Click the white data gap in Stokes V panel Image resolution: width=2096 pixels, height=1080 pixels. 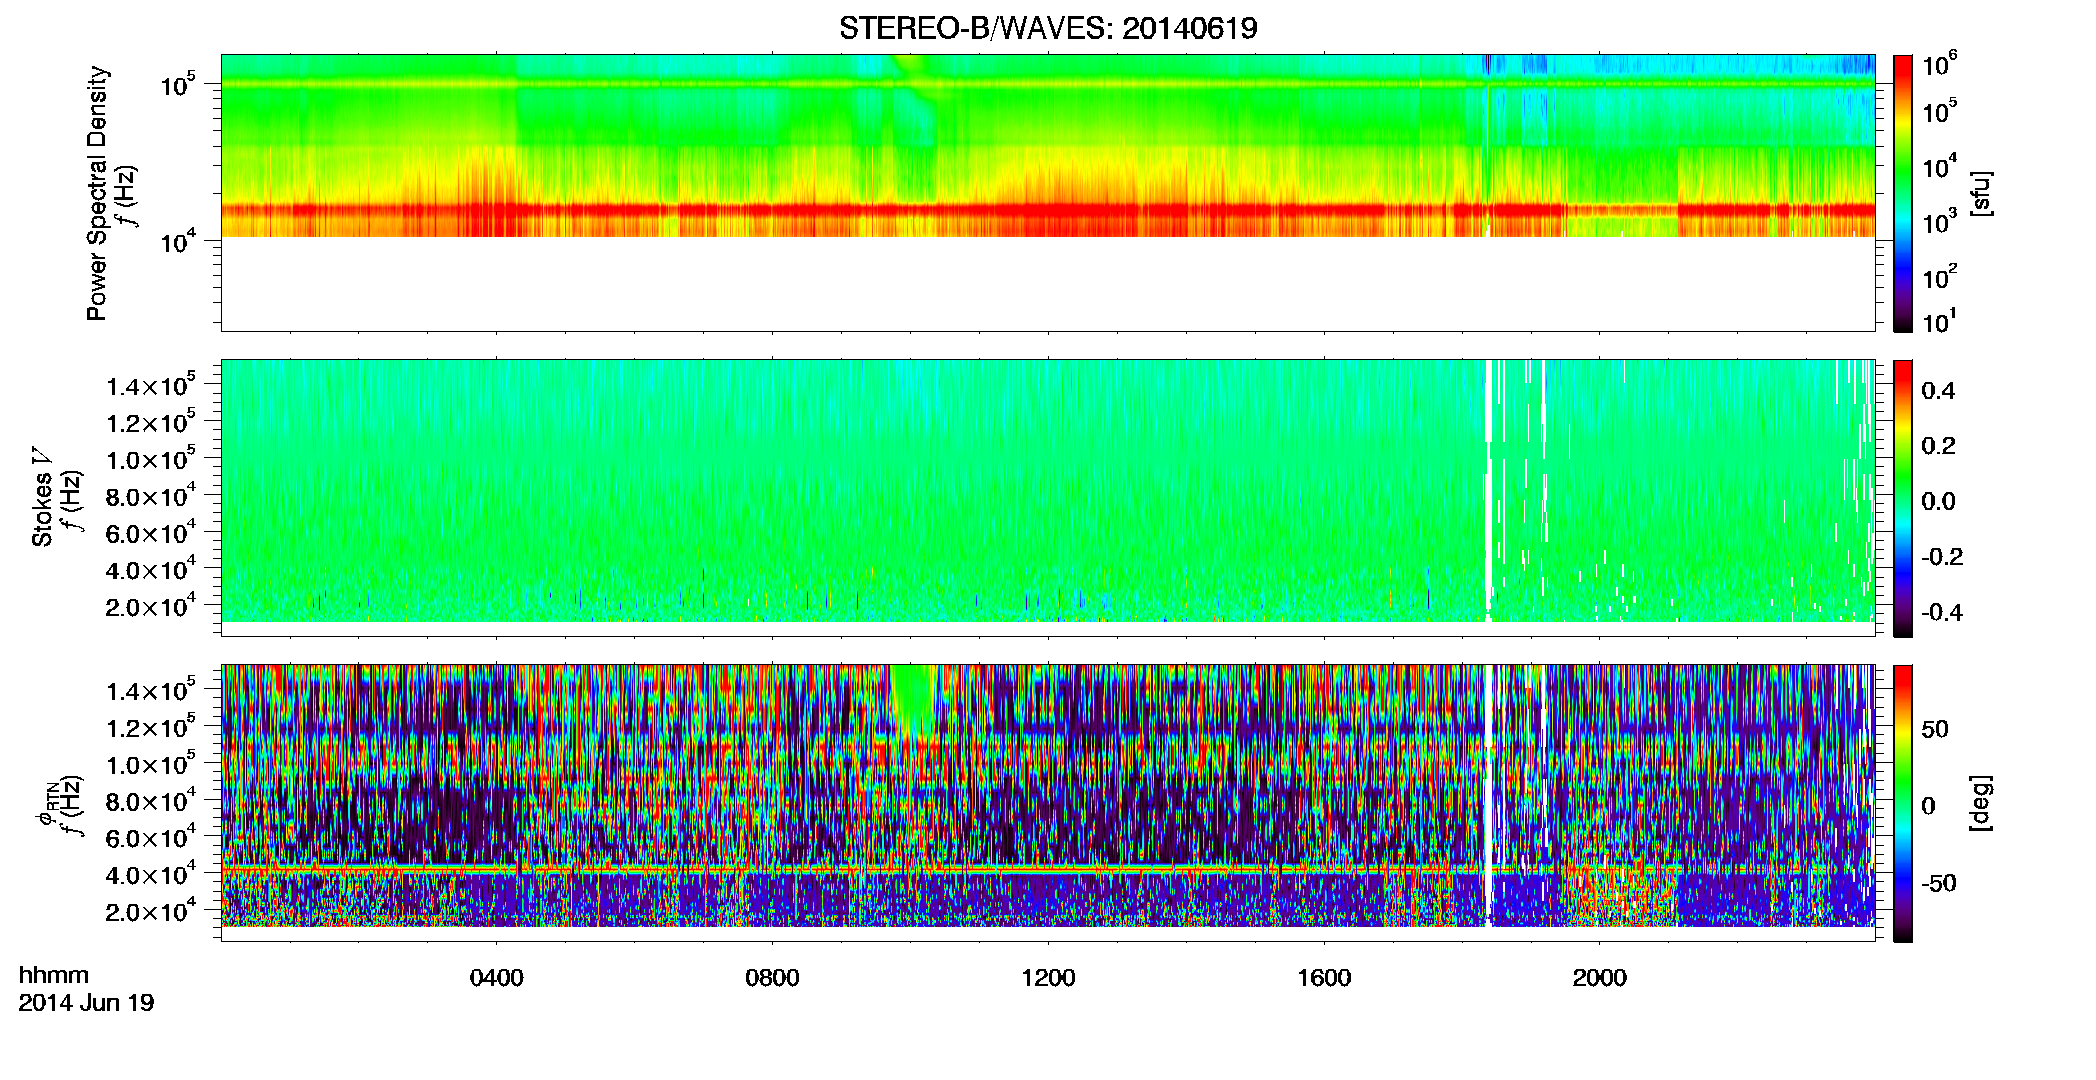1489,490
